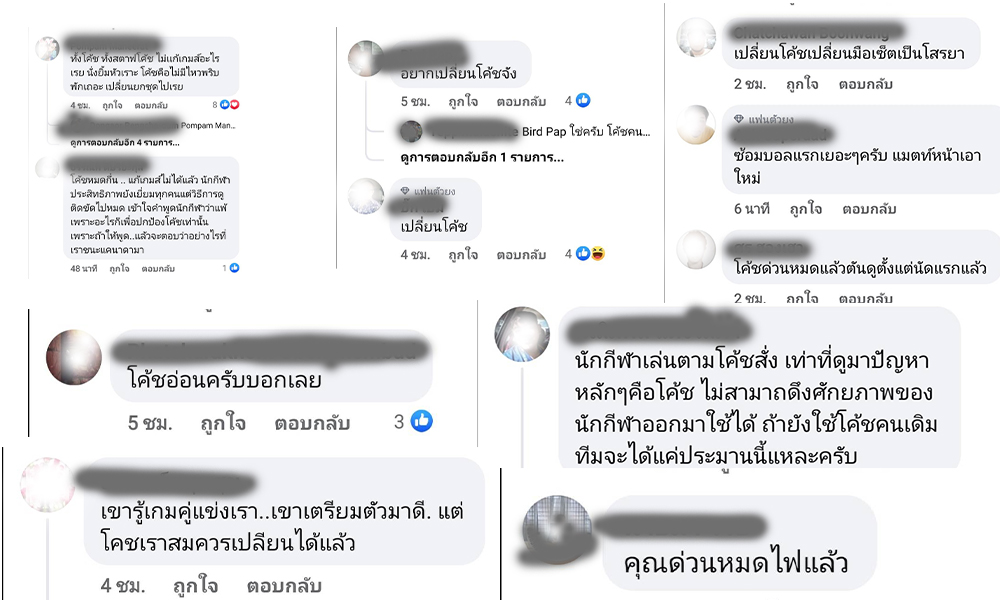Expand ดูการตอบกลับอีก 4 รายการ replies
Image resolution: width=1000 pixels, height=600 pixels.
click(x=125, y=143)
